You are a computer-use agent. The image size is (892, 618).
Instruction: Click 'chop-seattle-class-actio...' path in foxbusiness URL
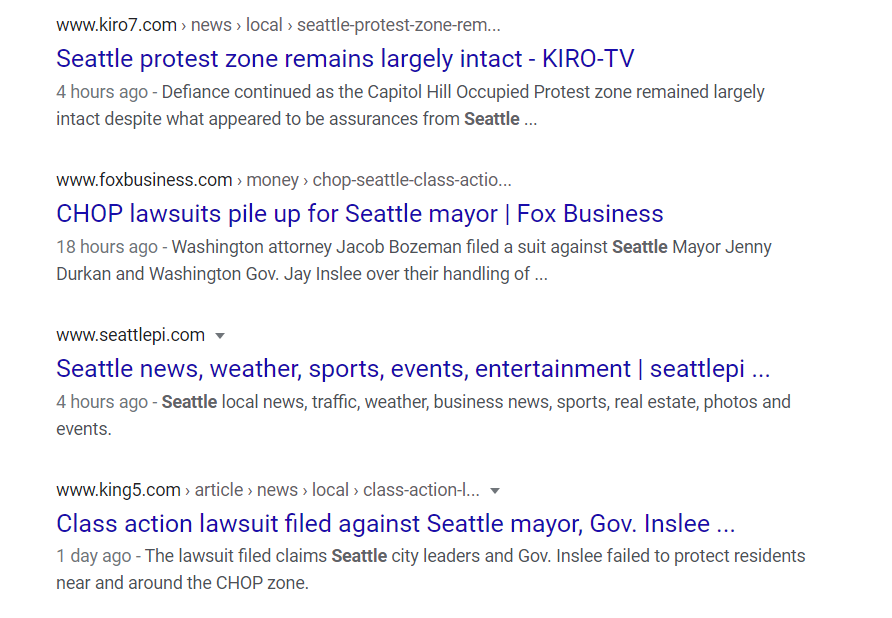point(412,180)
